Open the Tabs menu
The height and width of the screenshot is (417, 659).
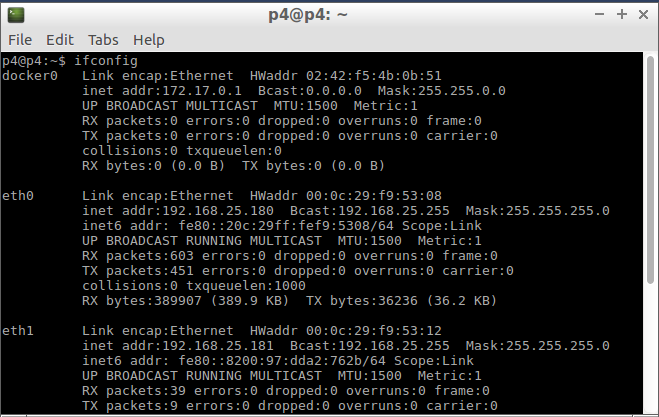tap(103, 40)
